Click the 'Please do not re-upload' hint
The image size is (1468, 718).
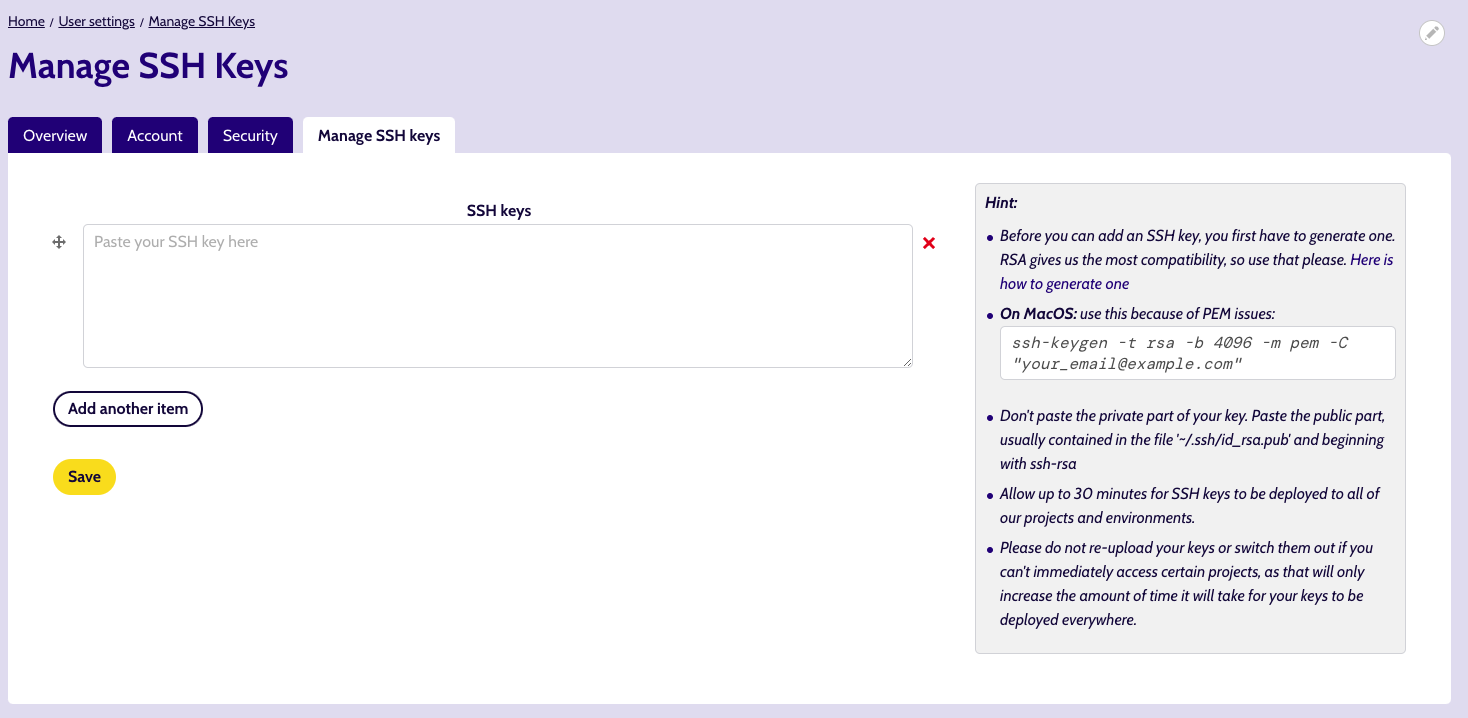click(x=1186, y=584)
